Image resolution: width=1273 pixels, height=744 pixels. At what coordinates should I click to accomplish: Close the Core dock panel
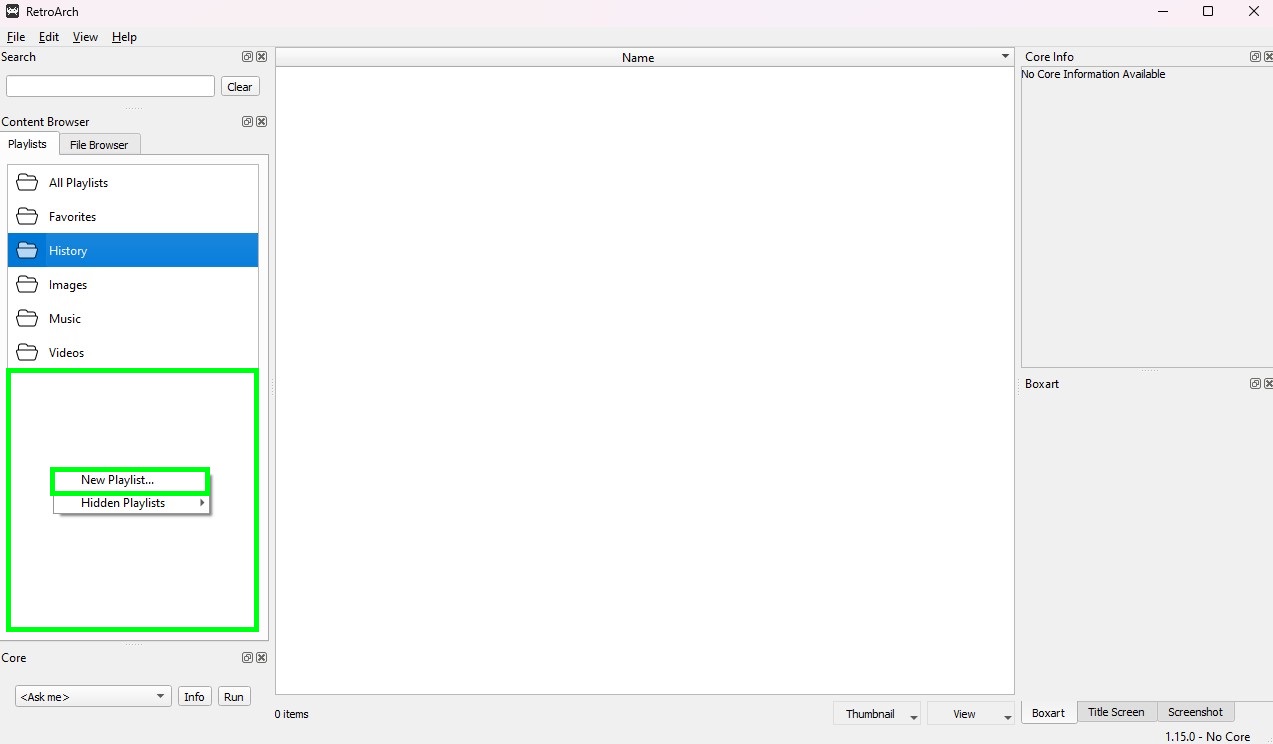pos(262,658)
